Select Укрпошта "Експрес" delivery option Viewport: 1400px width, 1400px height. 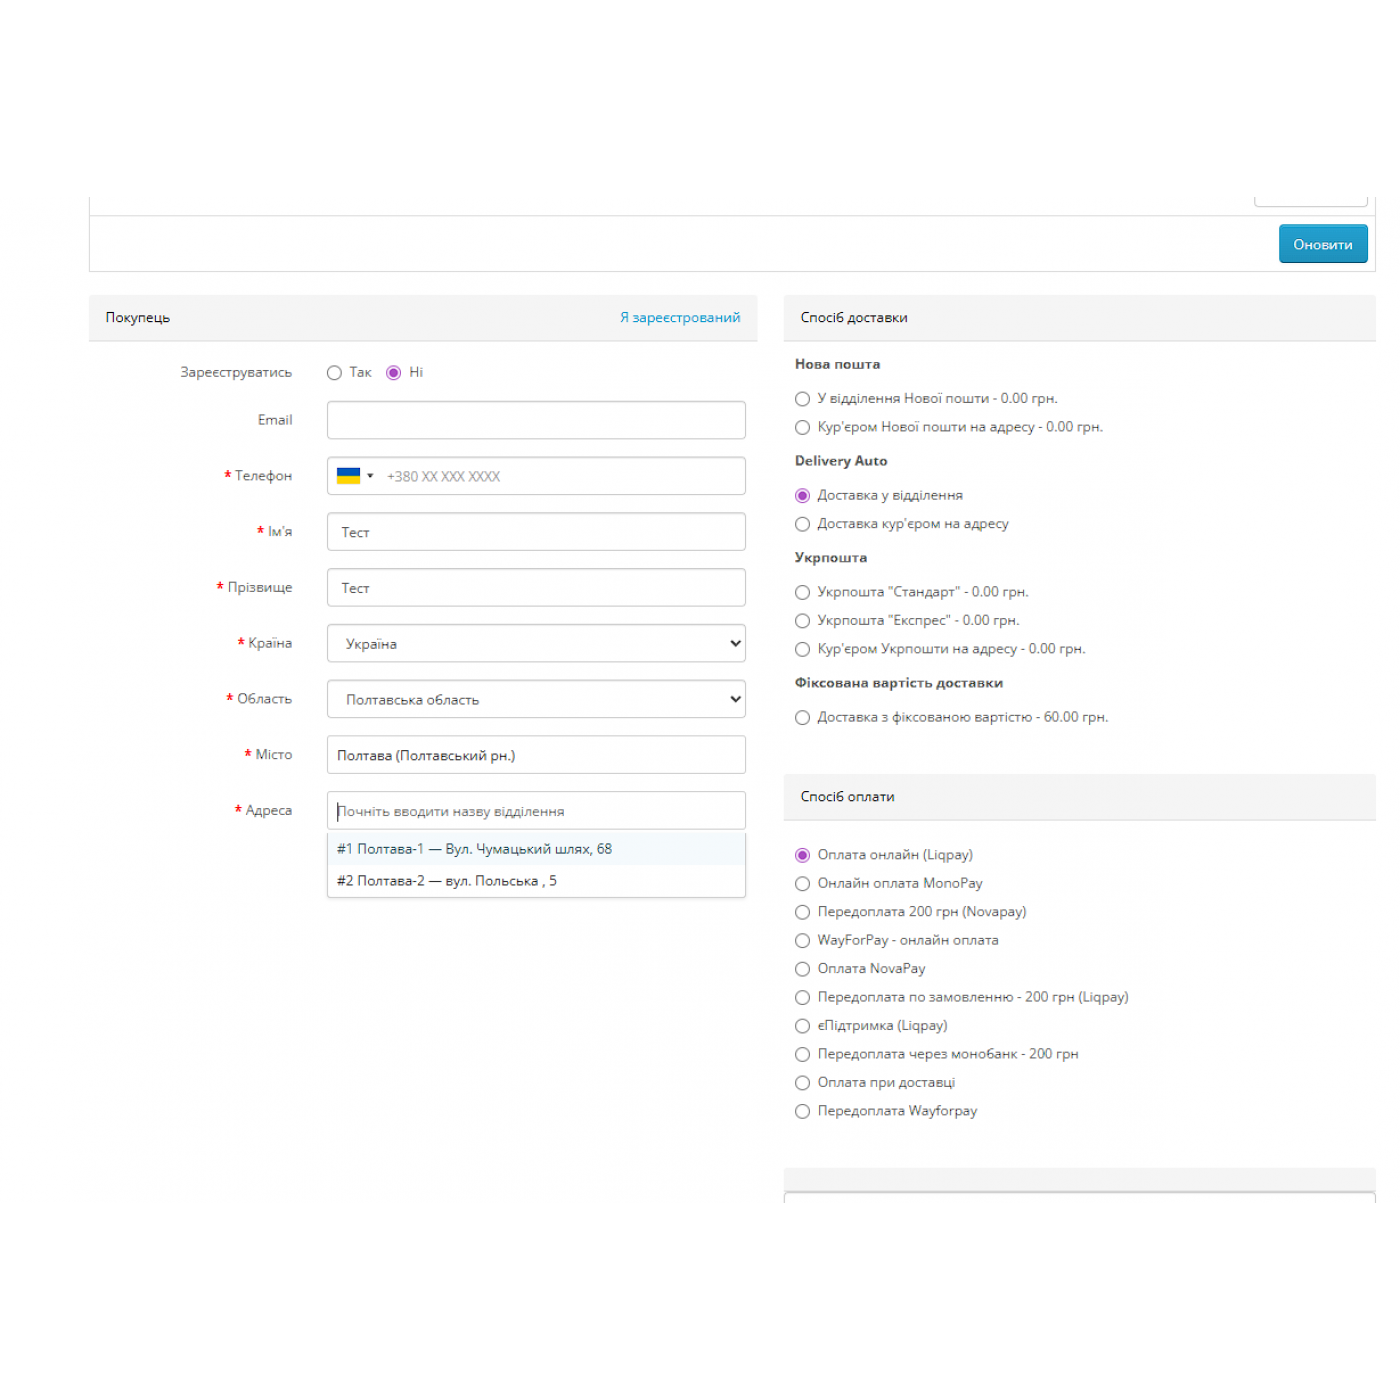[802, 621]
